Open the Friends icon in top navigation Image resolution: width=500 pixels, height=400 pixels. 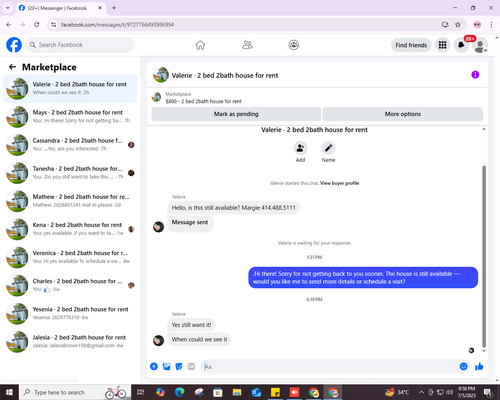pyautogui.click(x=247, y=45)
